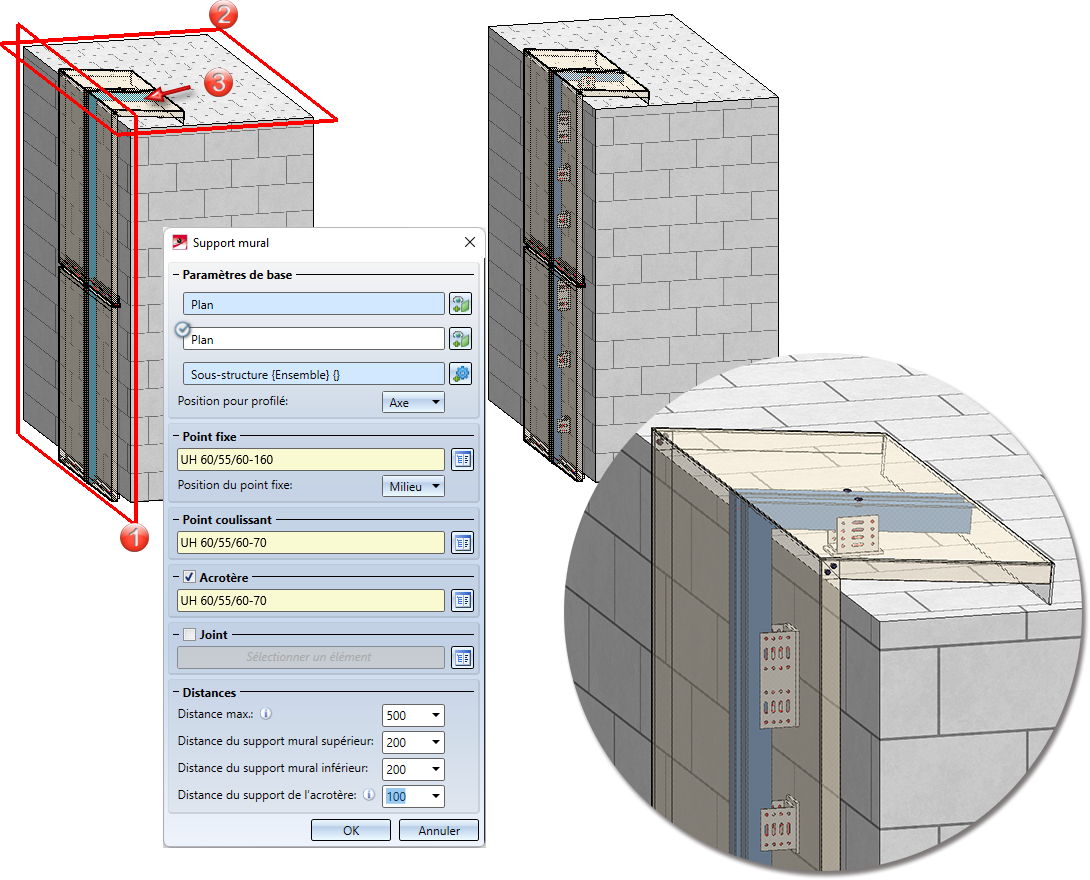Click the selection icon beside second Plan field

coord(460,339)
